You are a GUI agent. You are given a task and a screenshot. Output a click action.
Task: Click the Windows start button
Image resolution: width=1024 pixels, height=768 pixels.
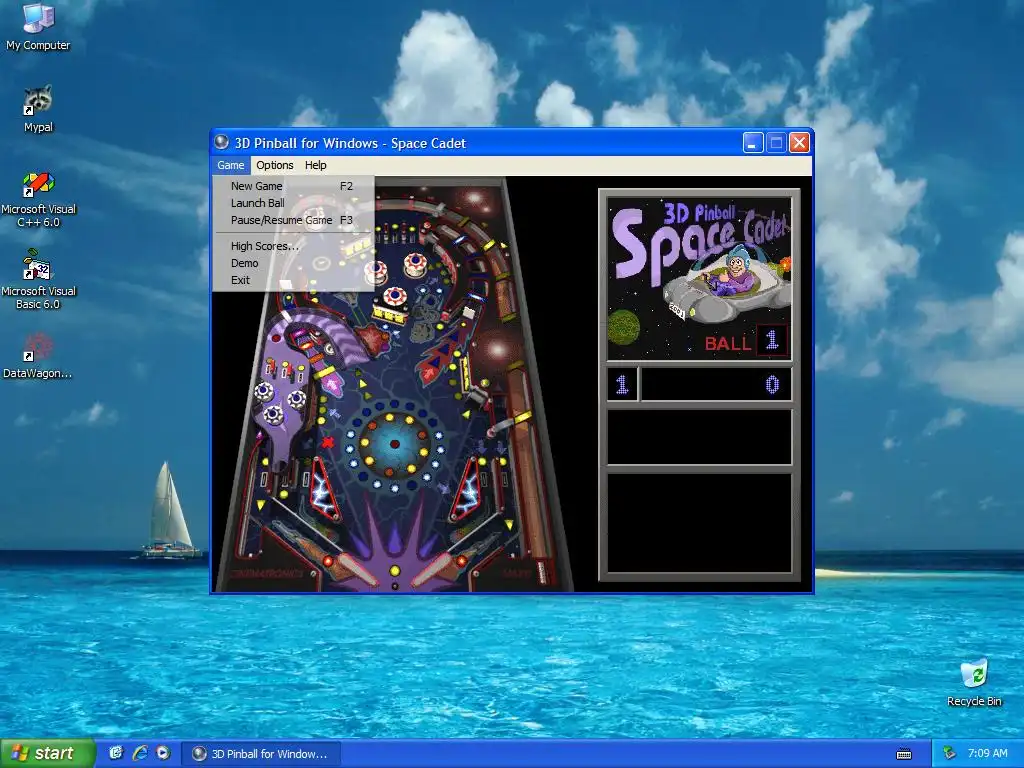pos(46,753)
